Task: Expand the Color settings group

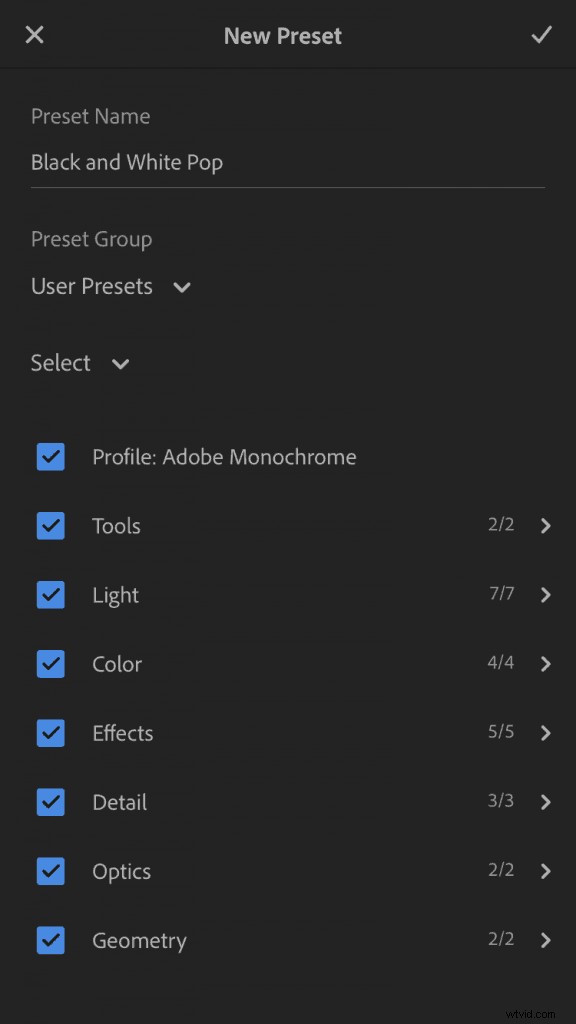Action: pyautogui.click(x=545, y=663)
